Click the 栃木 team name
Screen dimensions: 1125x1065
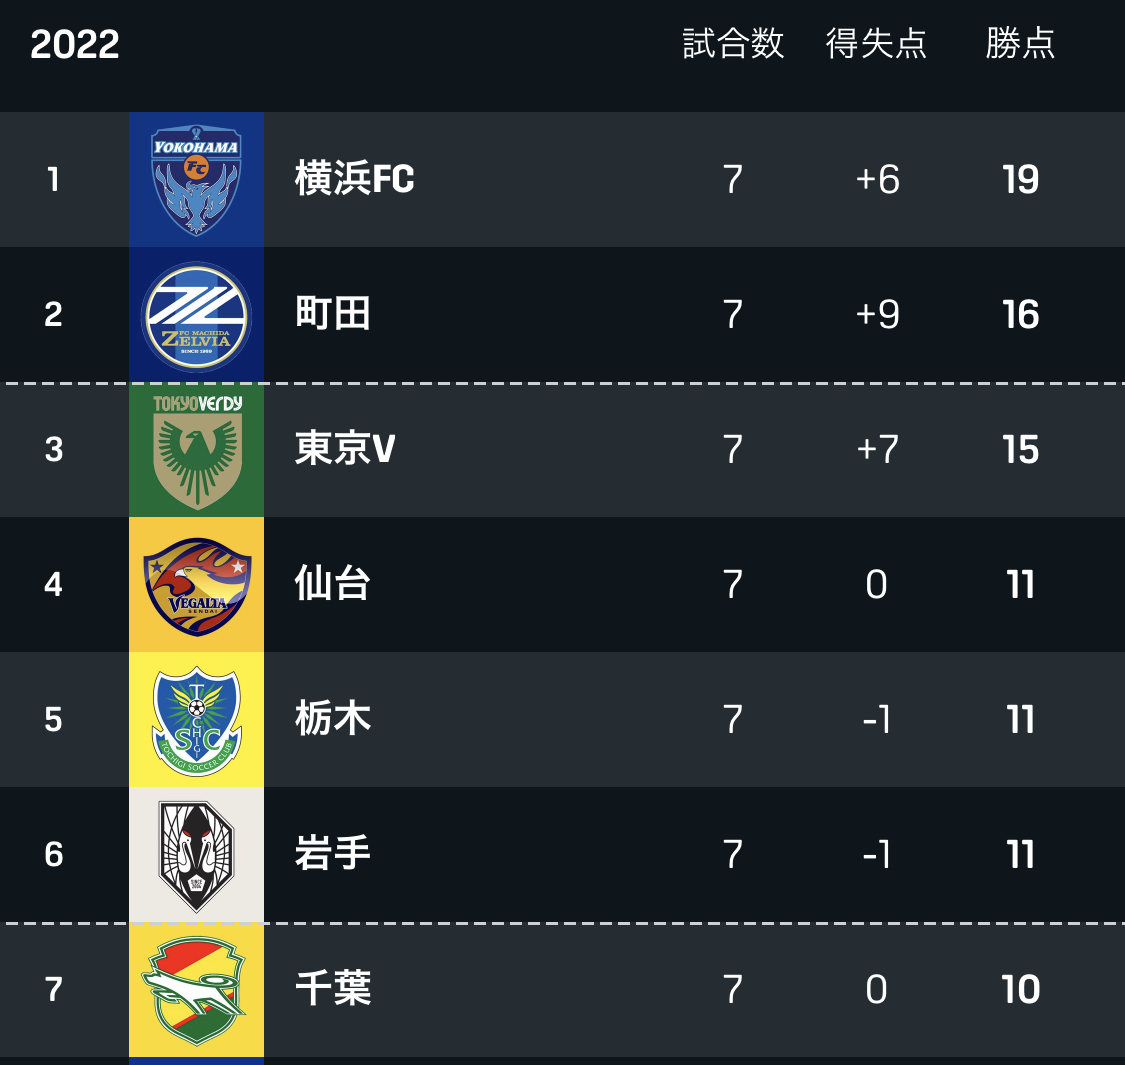[333, 720]
